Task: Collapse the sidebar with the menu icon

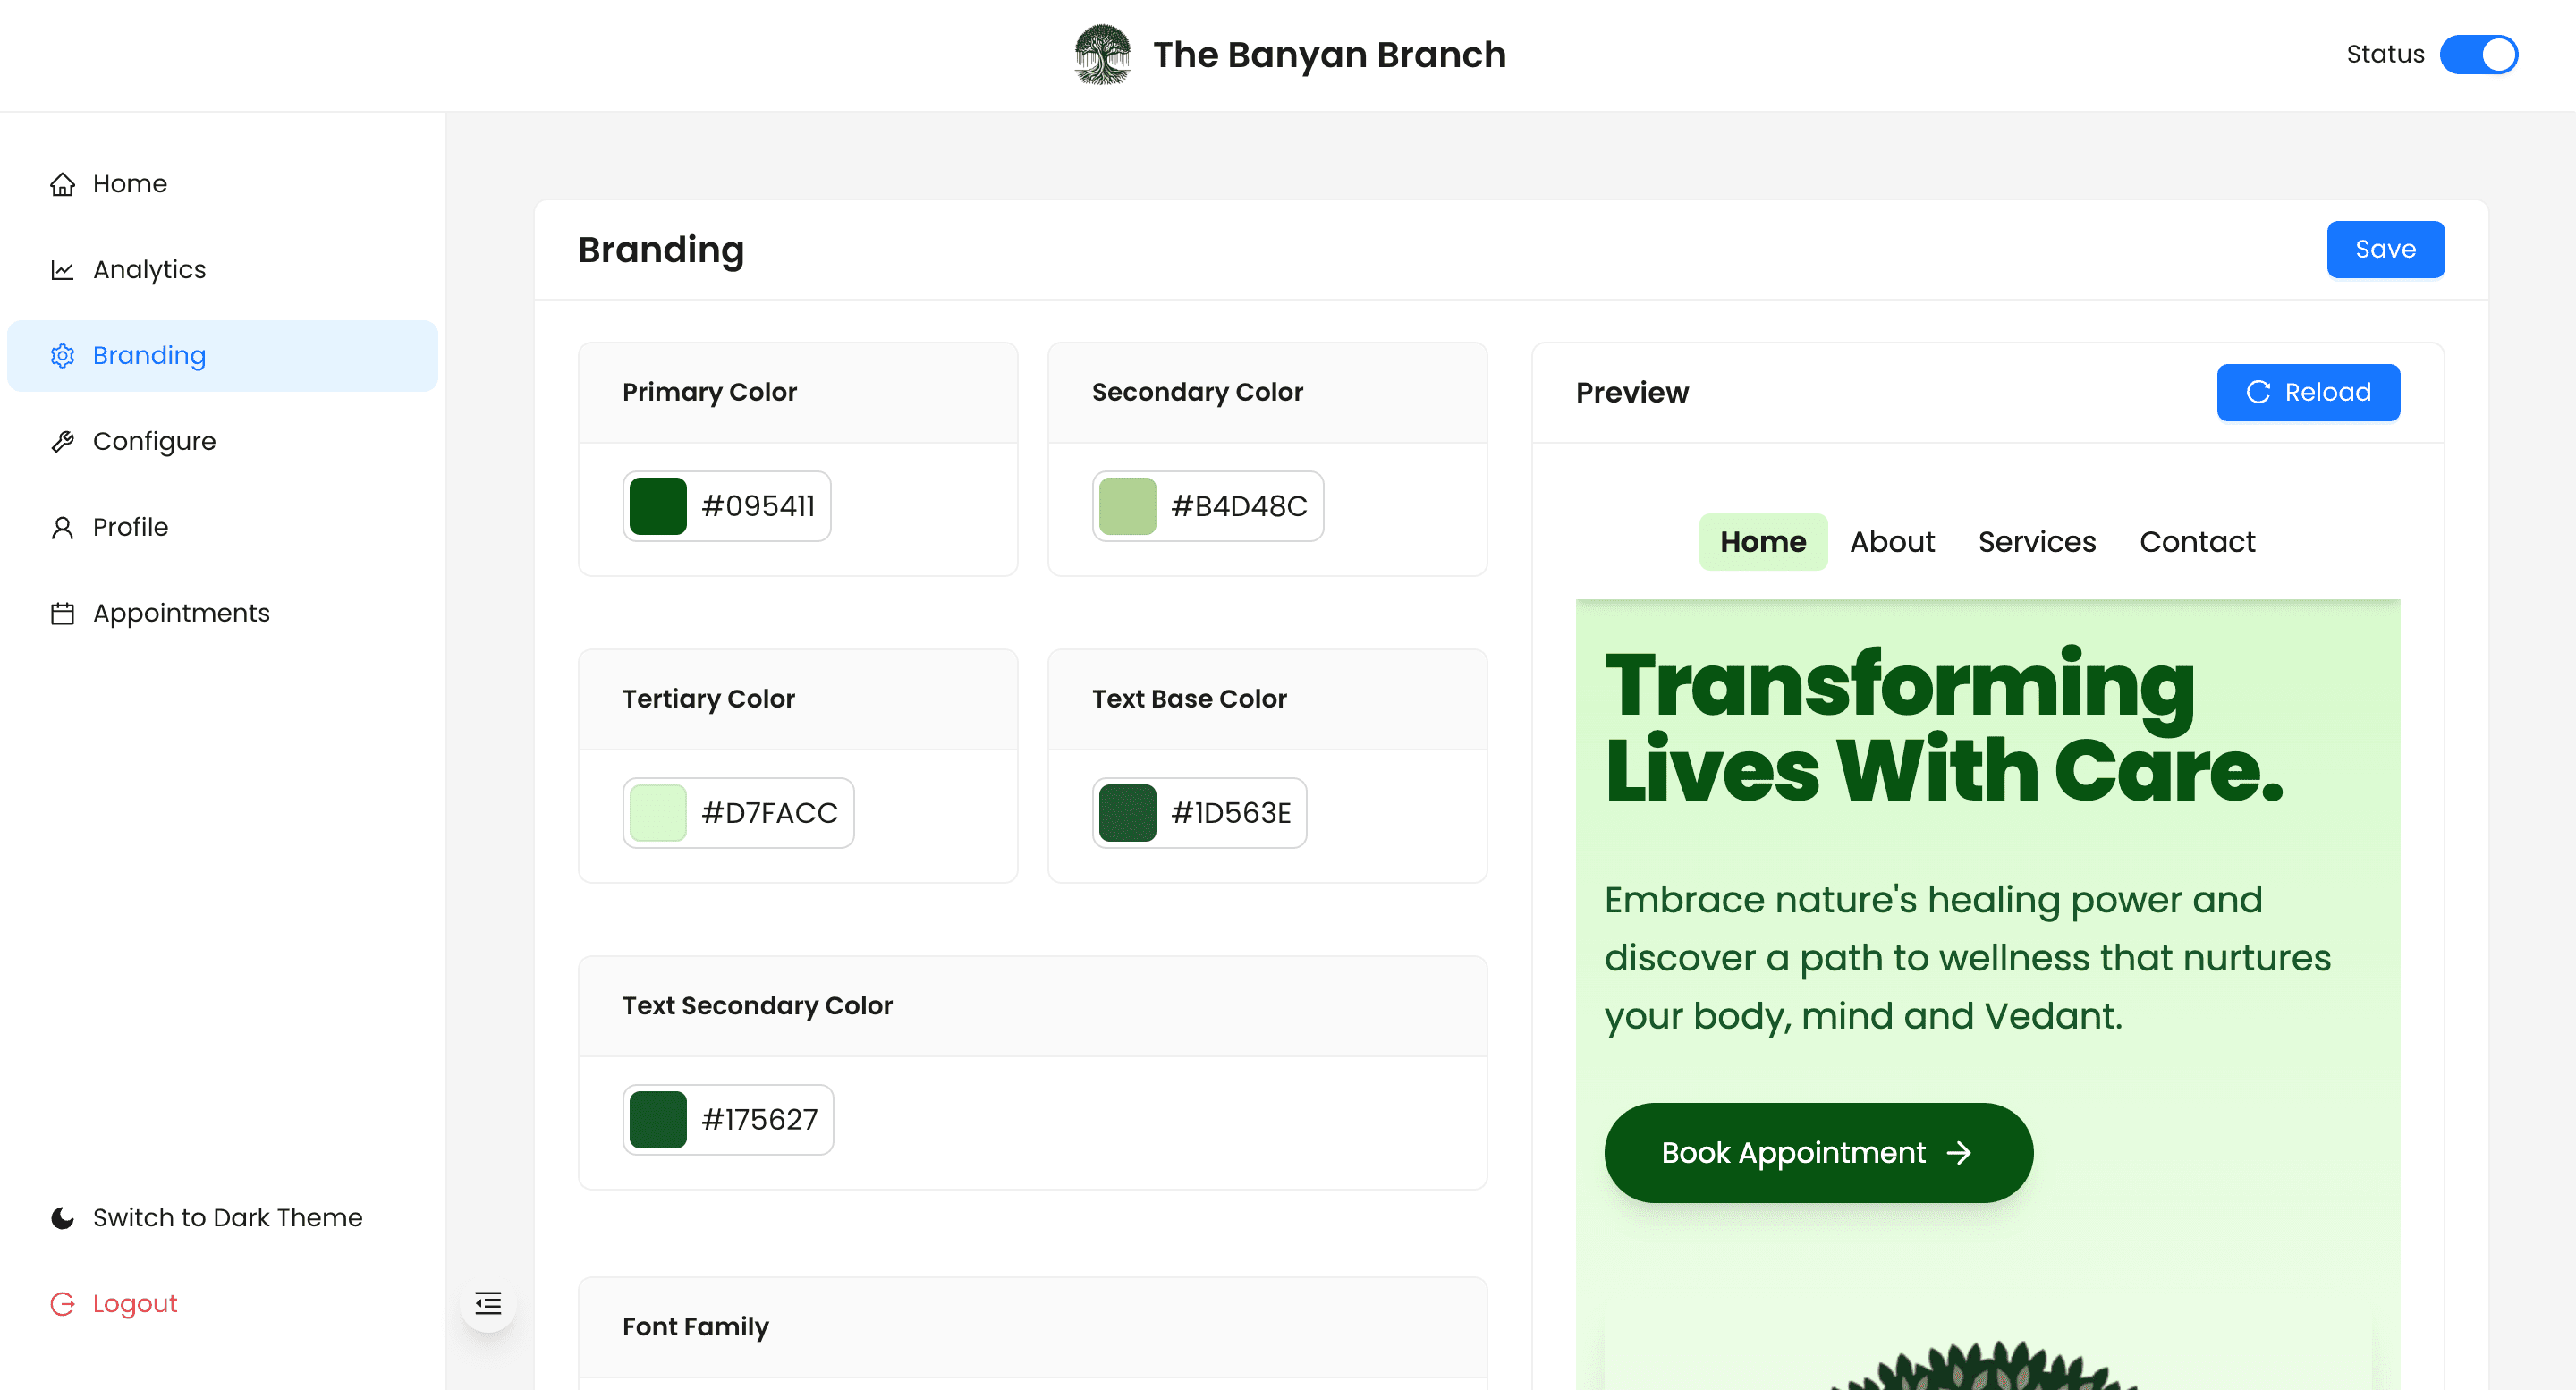Action: coord(488,1303)
